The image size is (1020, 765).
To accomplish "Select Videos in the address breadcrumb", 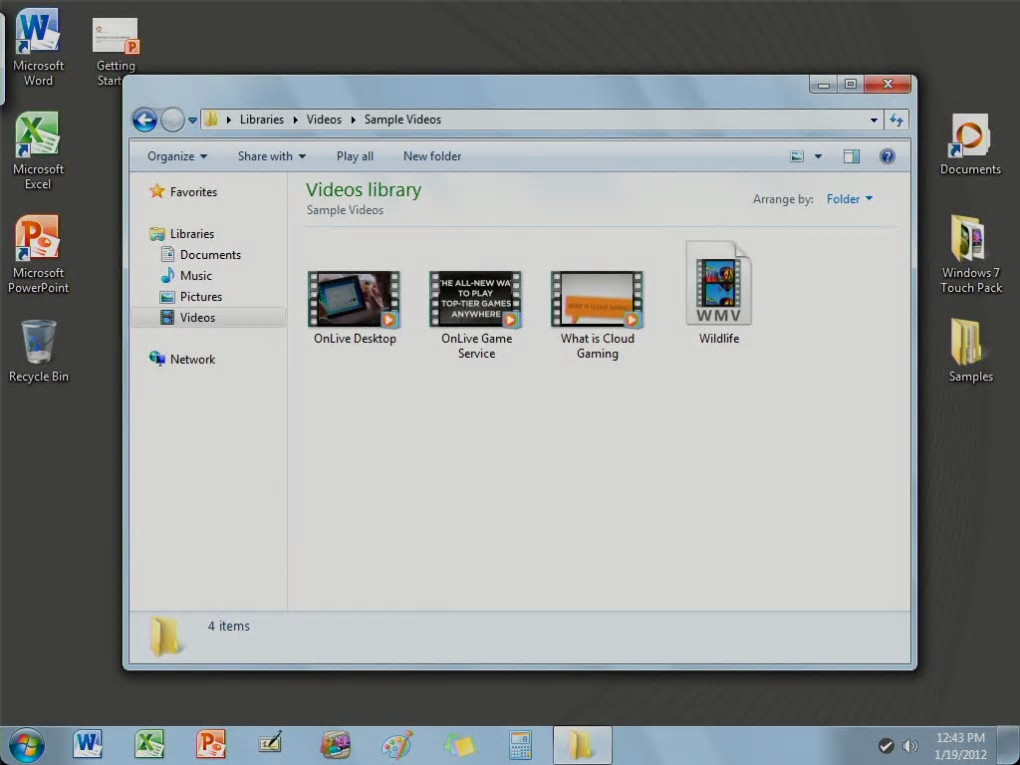I will [324, 120].
